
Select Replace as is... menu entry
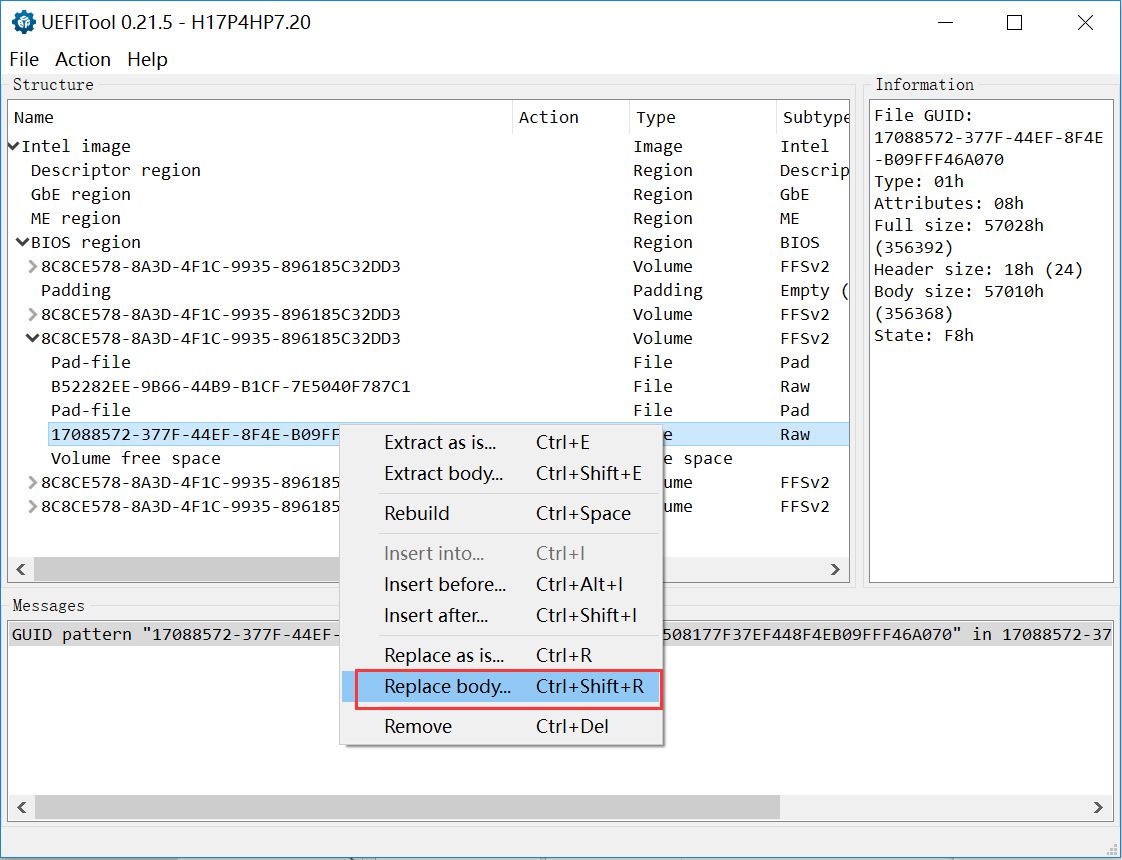coord(502,655)
